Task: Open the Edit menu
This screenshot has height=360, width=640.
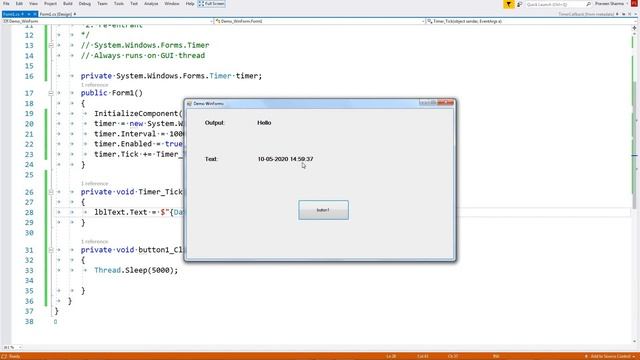Action: pyautogui.click(x=19, y=4)
